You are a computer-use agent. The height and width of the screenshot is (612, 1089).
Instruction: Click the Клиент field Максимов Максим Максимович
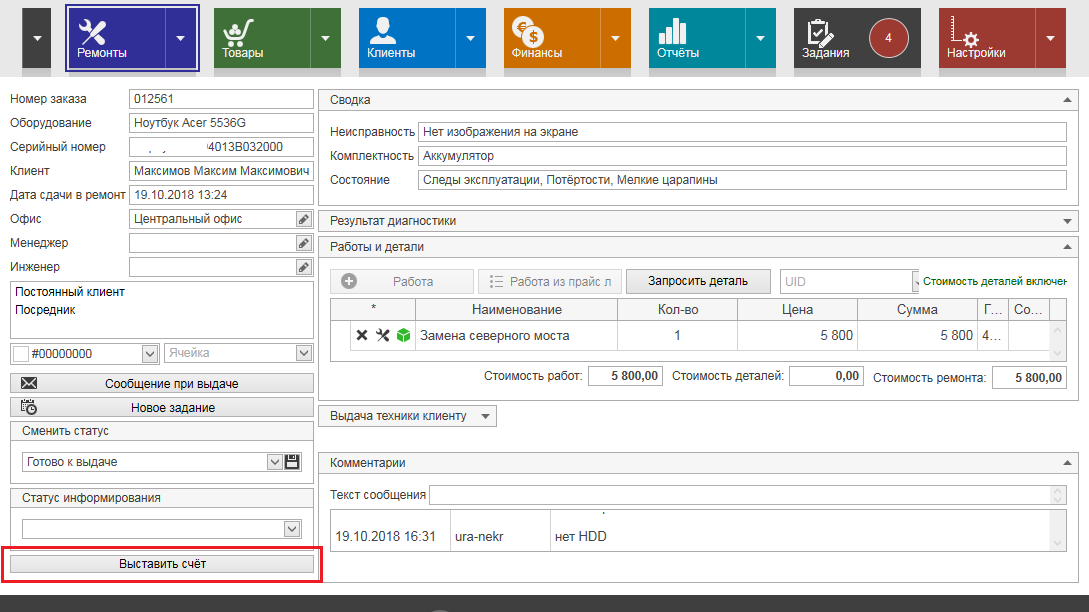[221, 171]
